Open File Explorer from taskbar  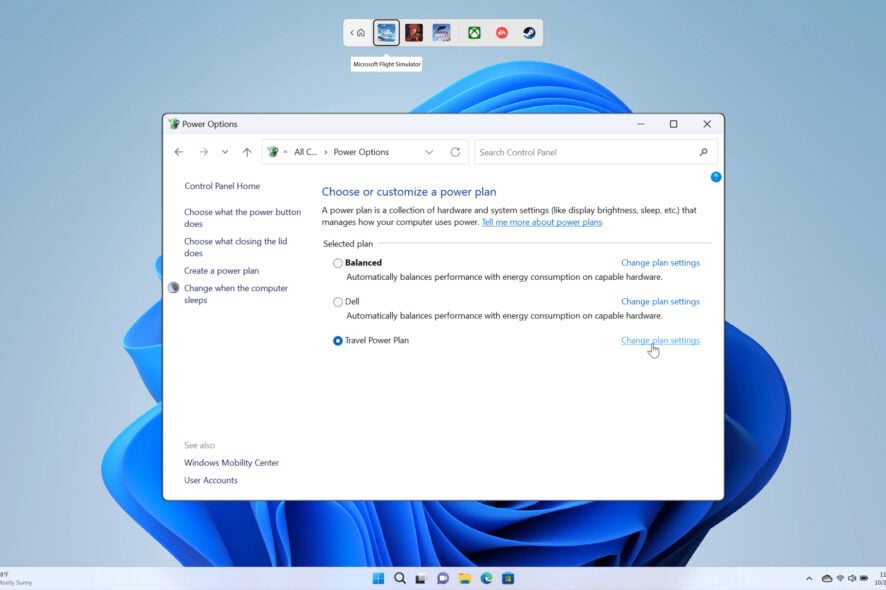point(464,578)
